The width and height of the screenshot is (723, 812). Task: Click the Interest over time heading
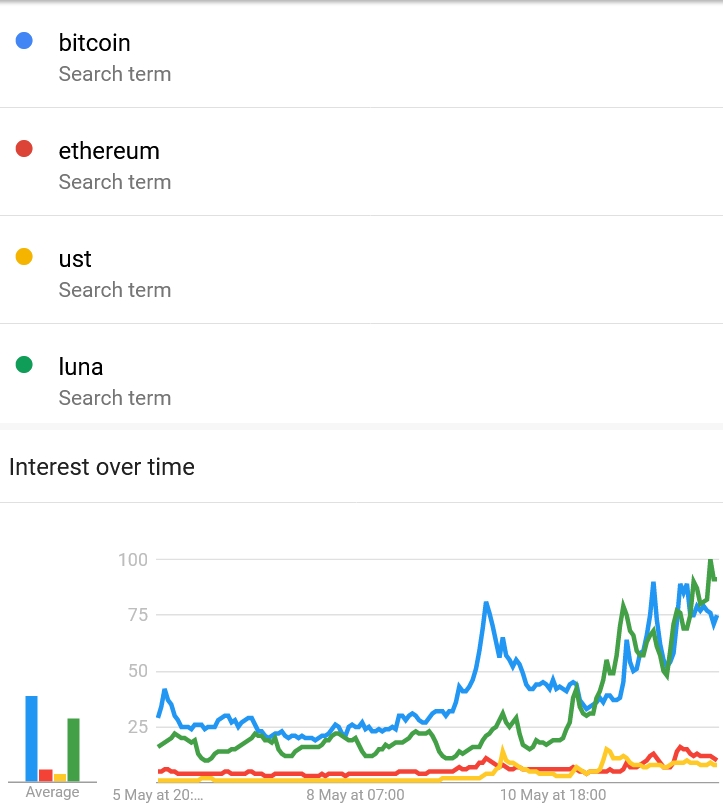click(x=102, y=467)
